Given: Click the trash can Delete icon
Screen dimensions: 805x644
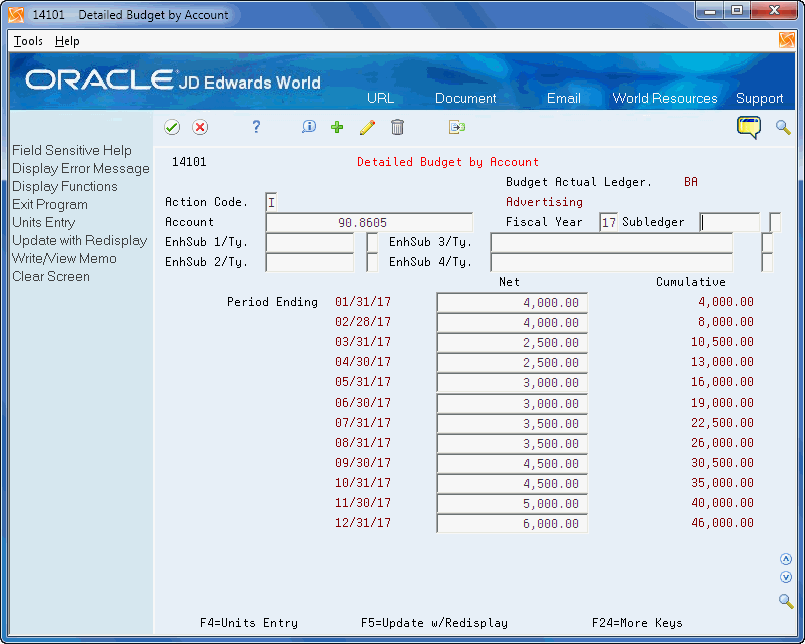Looking at the screenshot, I should coord(397,127).
